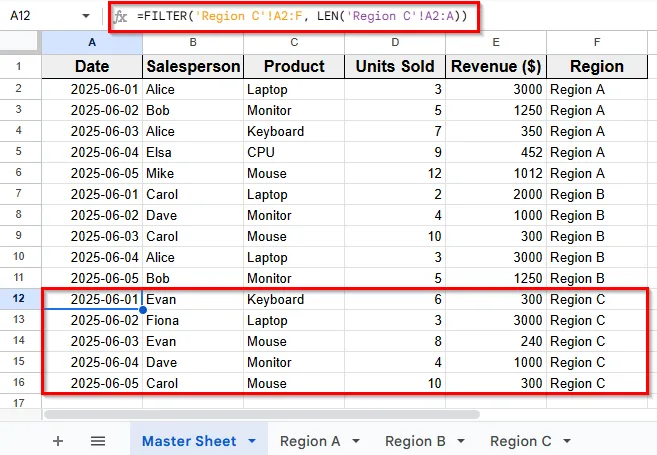Switch to the Region A tab

pyautogui.click(x=310, y=441)
